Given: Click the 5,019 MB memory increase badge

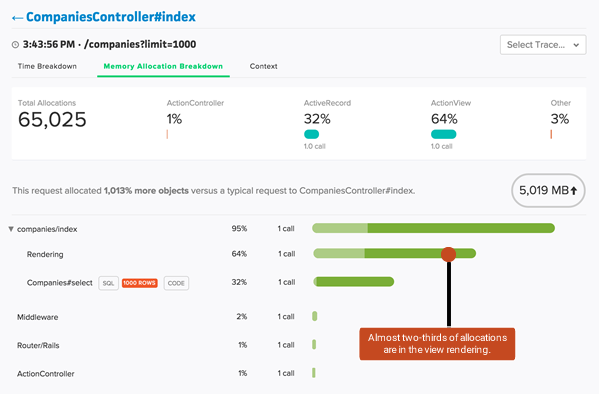Looking at the screenshot, I should (x=548, y=190).
